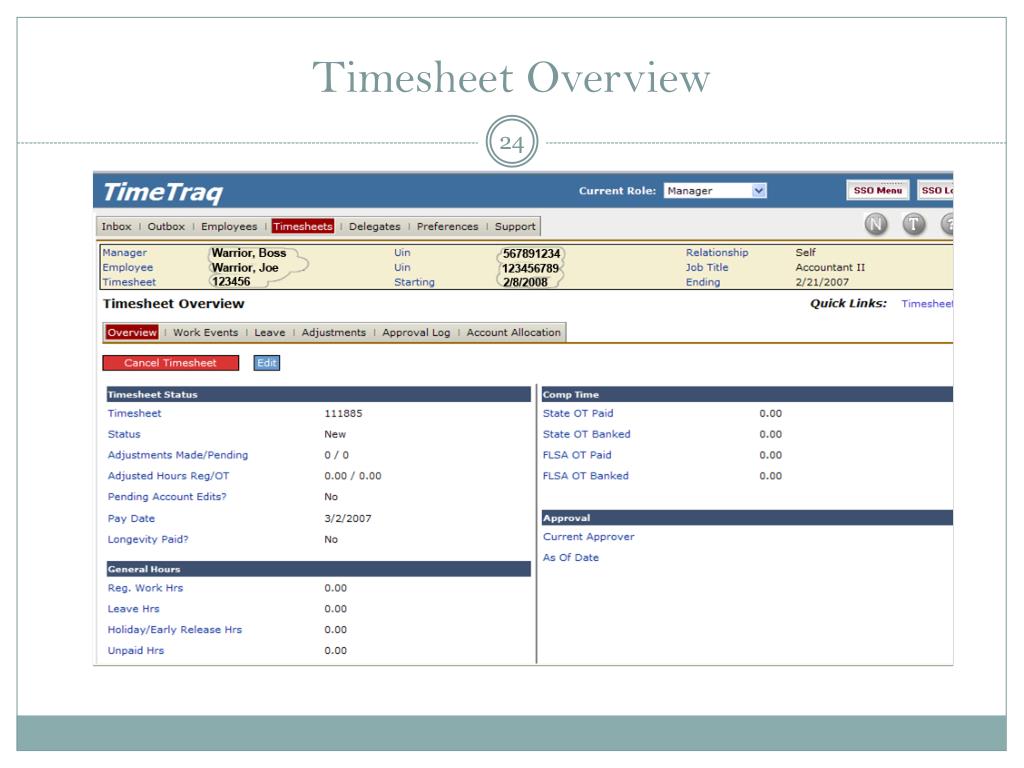Click the Comp Time section header
Screen dimensions: 1024x768
pyautogui.click(x=747, y=394)
